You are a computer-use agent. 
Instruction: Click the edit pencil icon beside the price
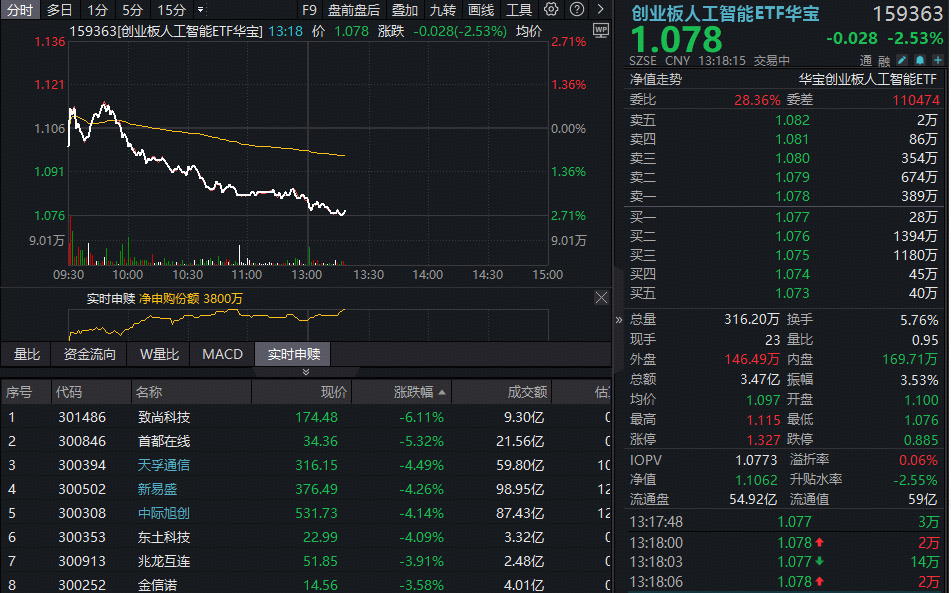902,60
